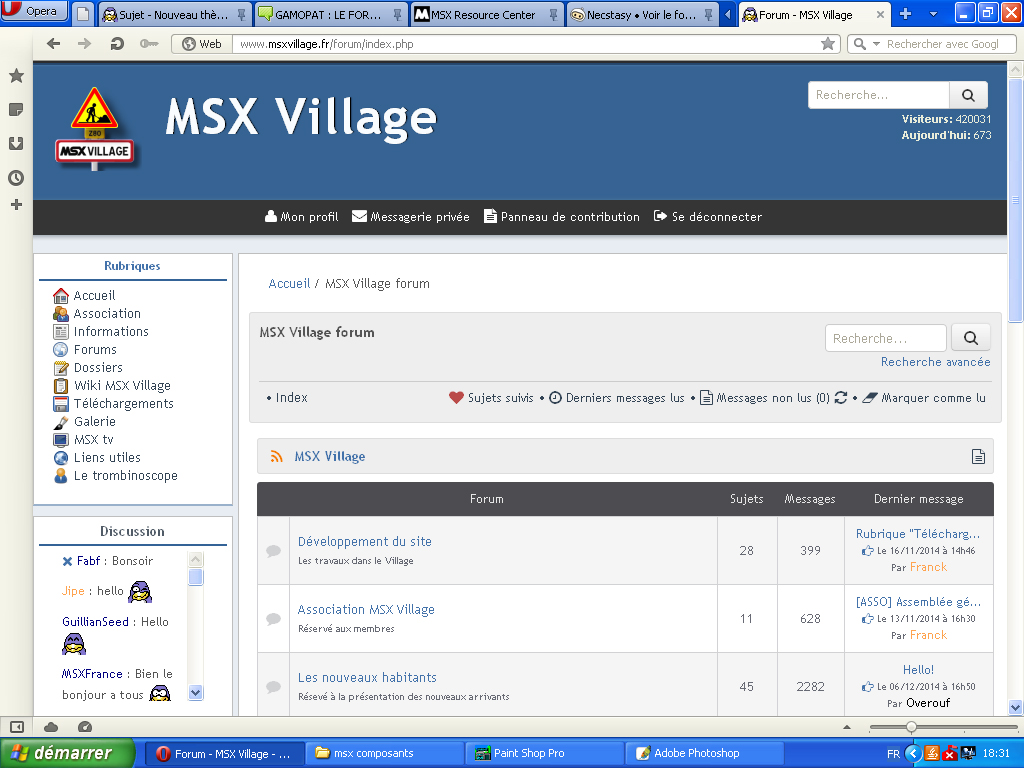1024x768 pixels.
Task: Click document icon in MSX Village category bar
Action: pyautogui.click(x=978, y=456)
